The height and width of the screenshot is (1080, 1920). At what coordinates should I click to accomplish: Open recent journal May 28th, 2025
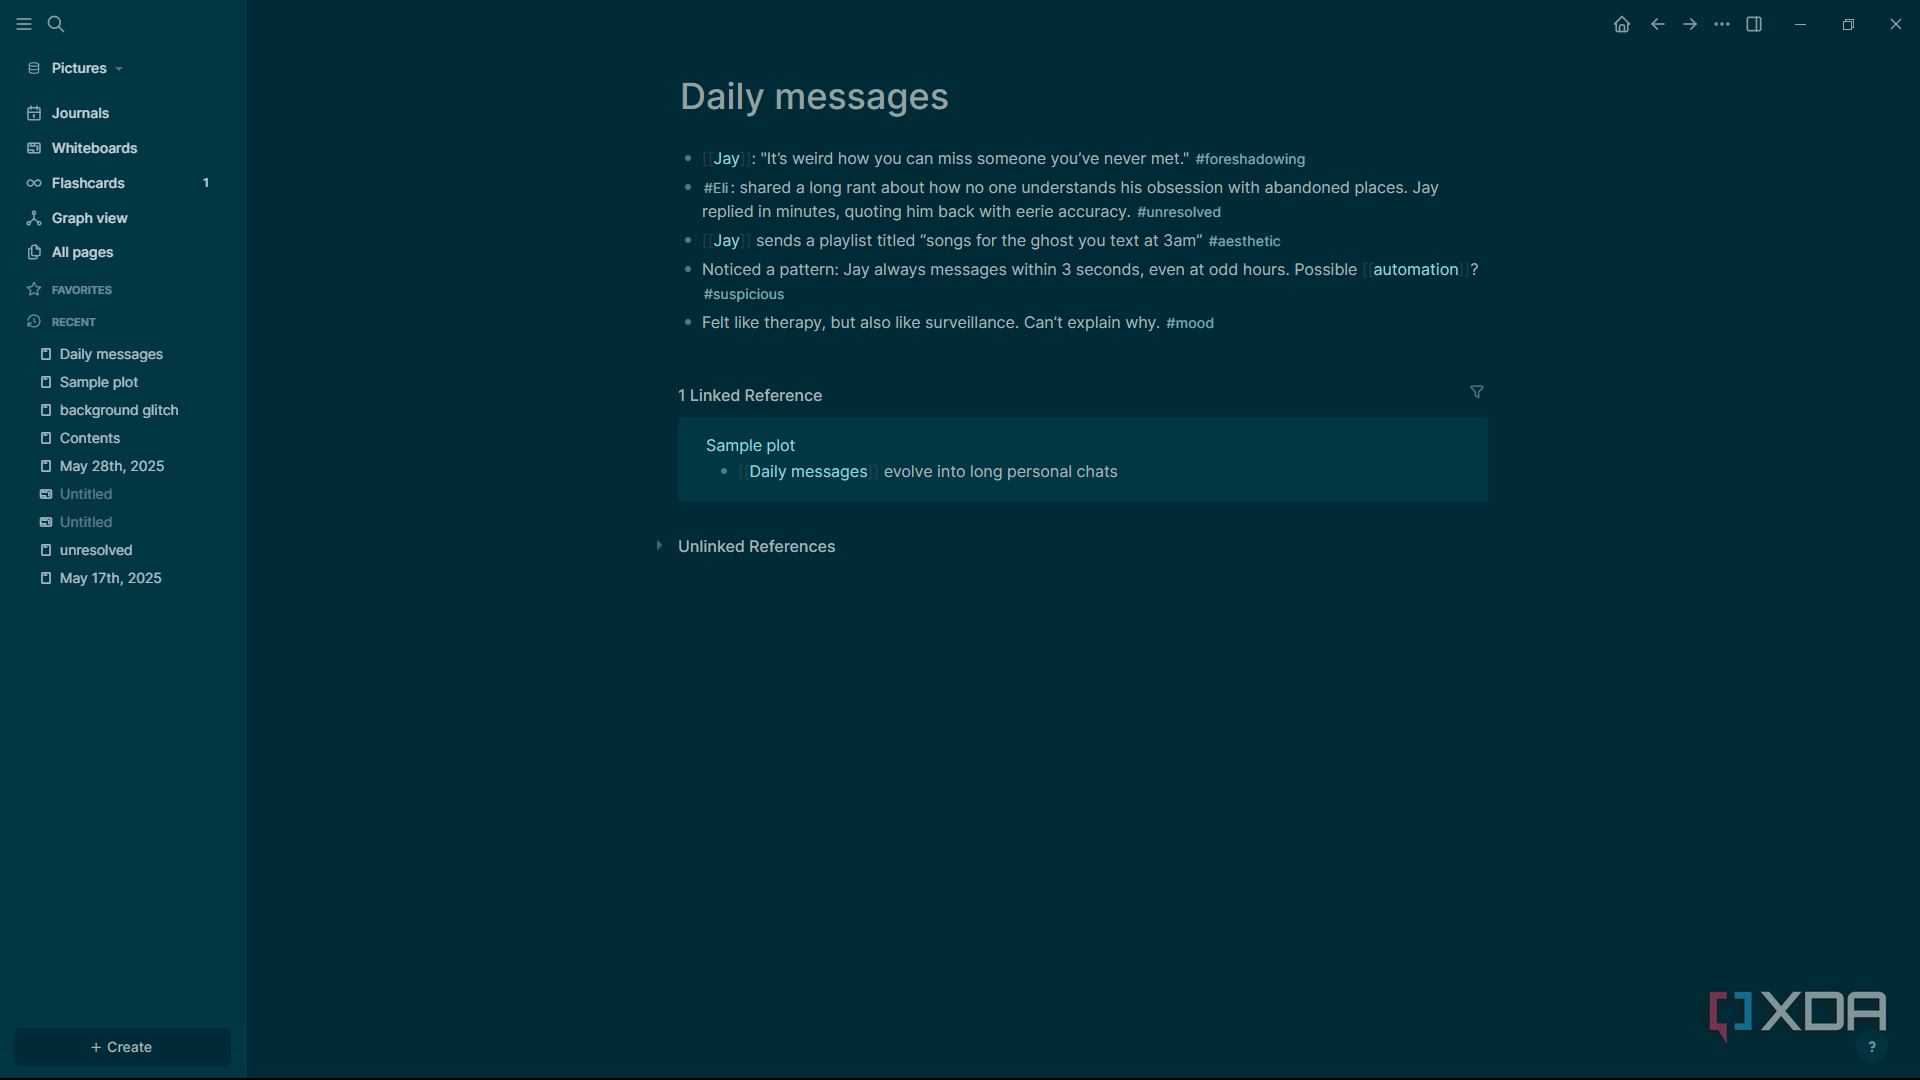pyautogui.click(x=112, y=466)
